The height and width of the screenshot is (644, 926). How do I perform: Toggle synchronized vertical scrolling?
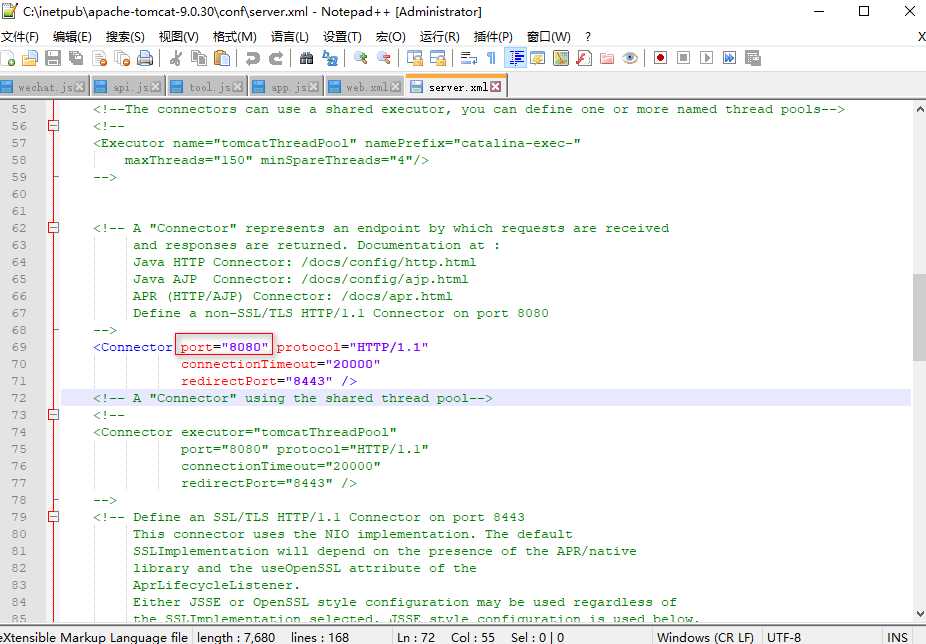[x=415, y=58]
